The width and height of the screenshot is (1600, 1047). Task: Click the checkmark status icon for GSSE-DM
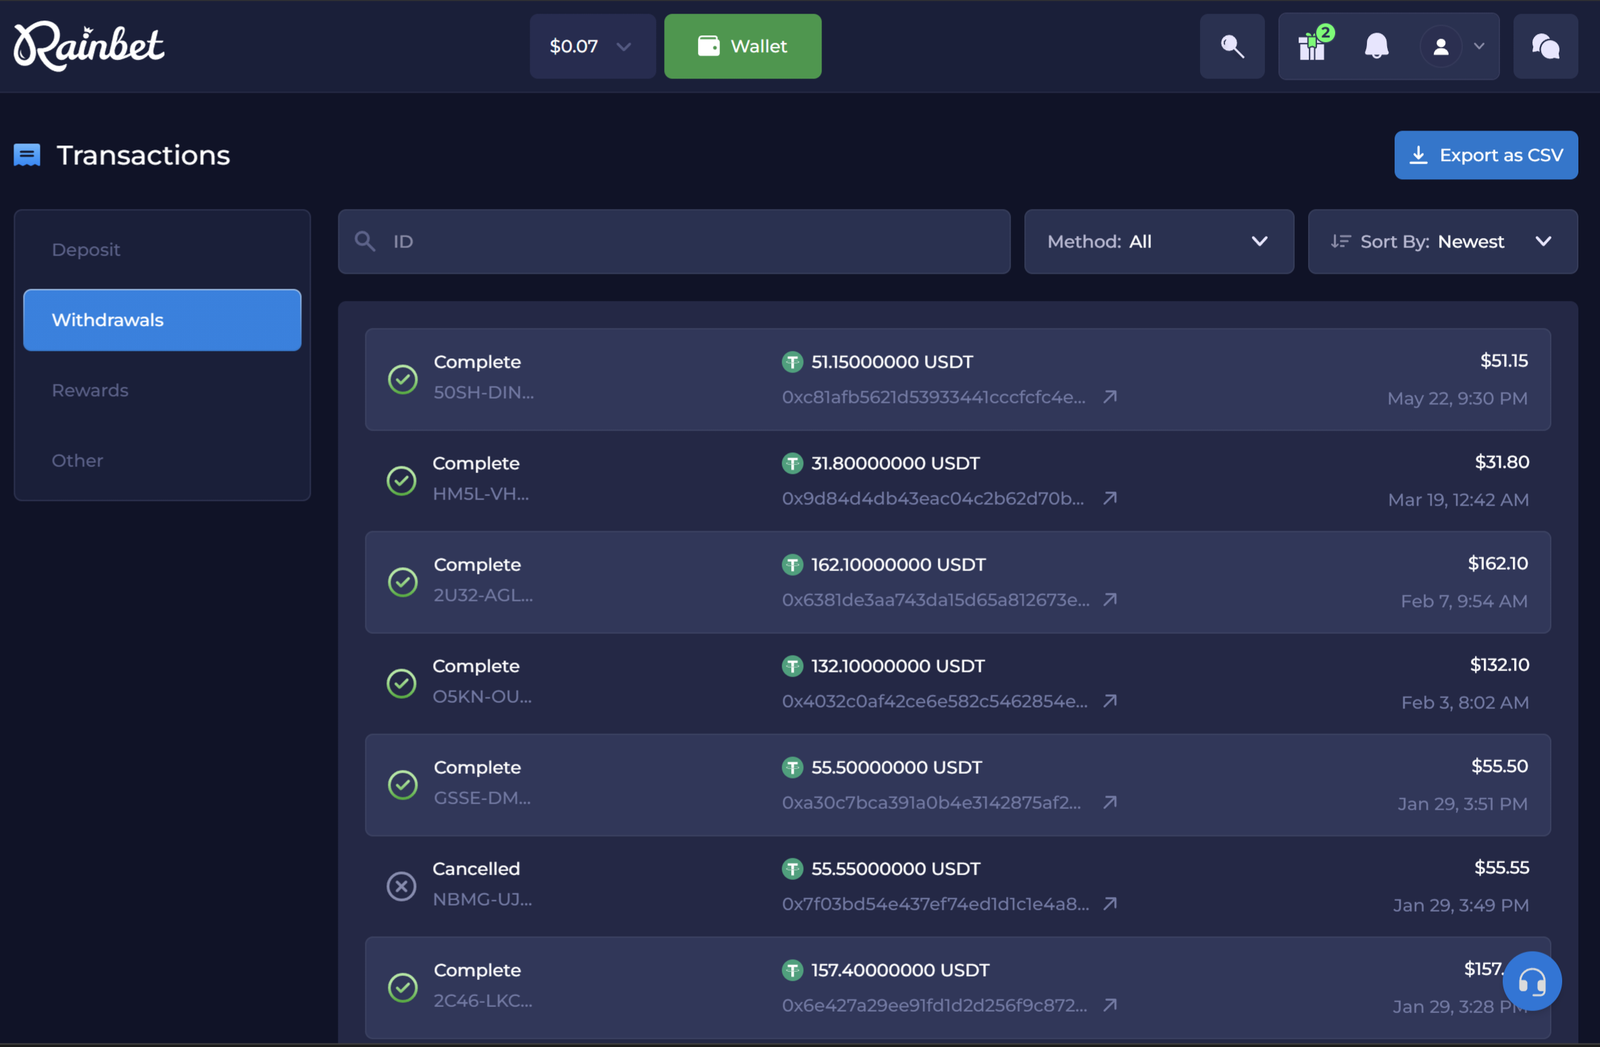pyautogui.click(x=403, y=785)
